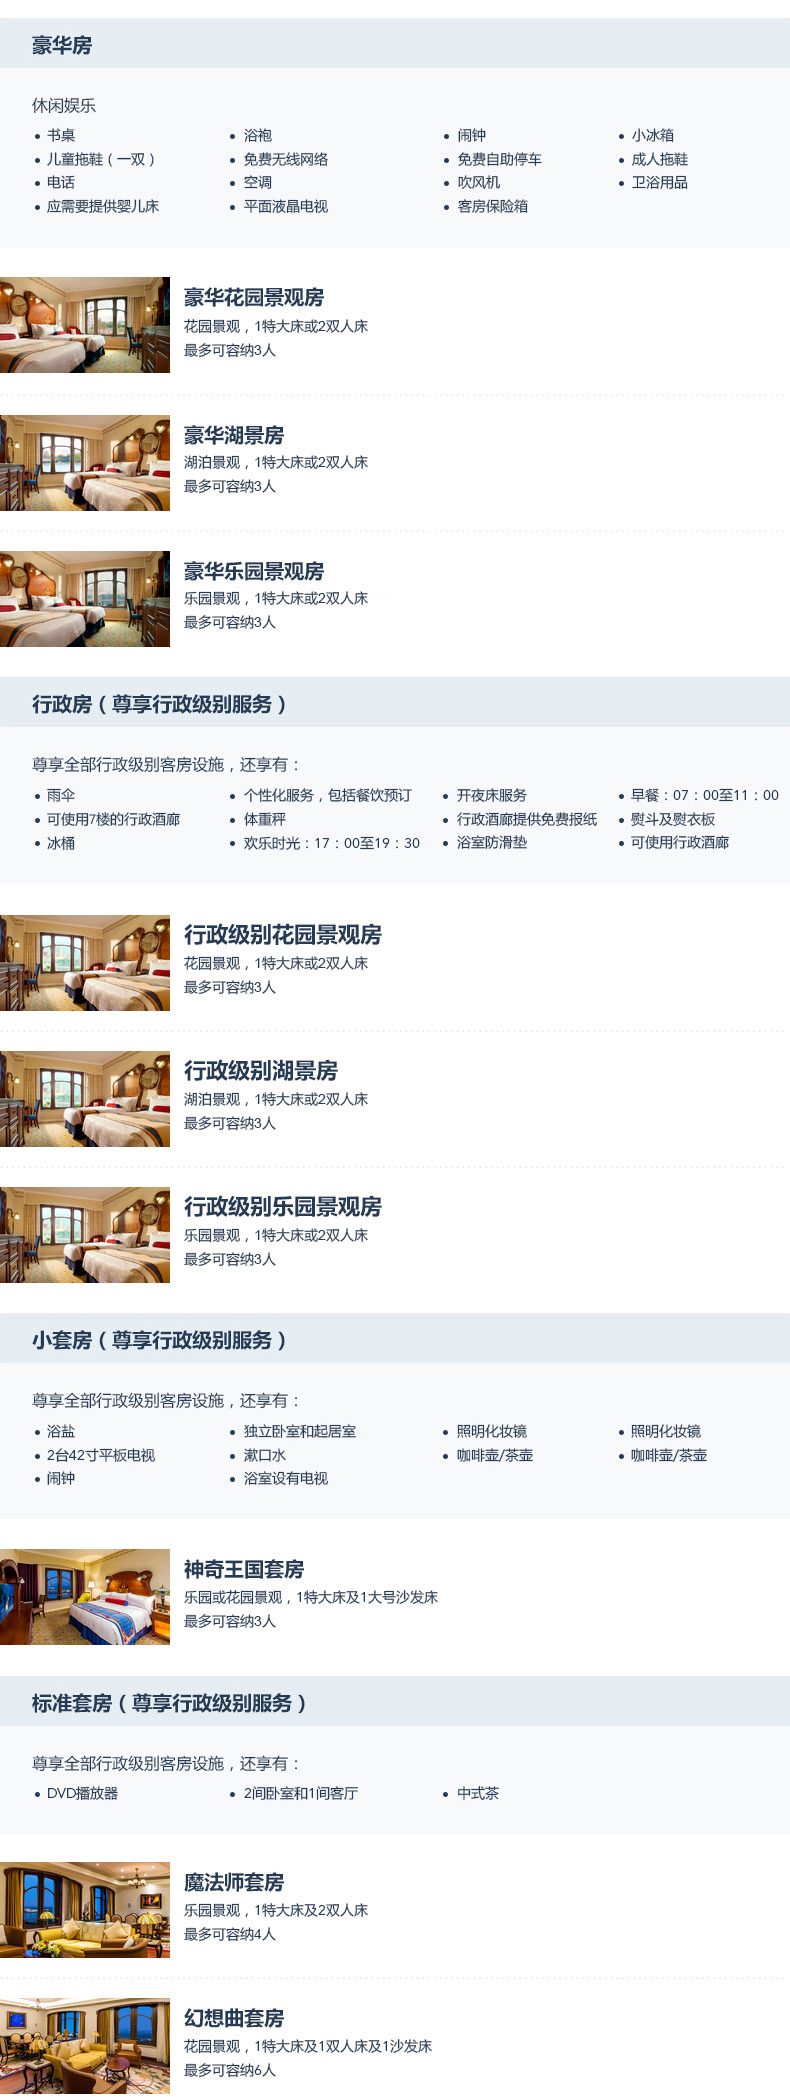The width and height of the screenshot is (790, 2100).
Task: Click the 客房保险箱 amenity item
Action: pos(493,206)
